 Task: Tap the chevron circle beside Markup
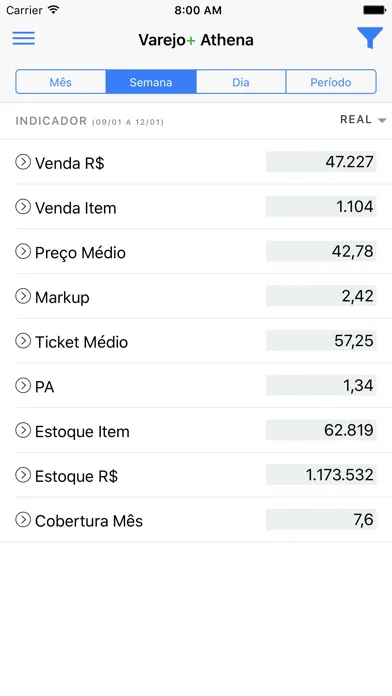tap(23, 296)
